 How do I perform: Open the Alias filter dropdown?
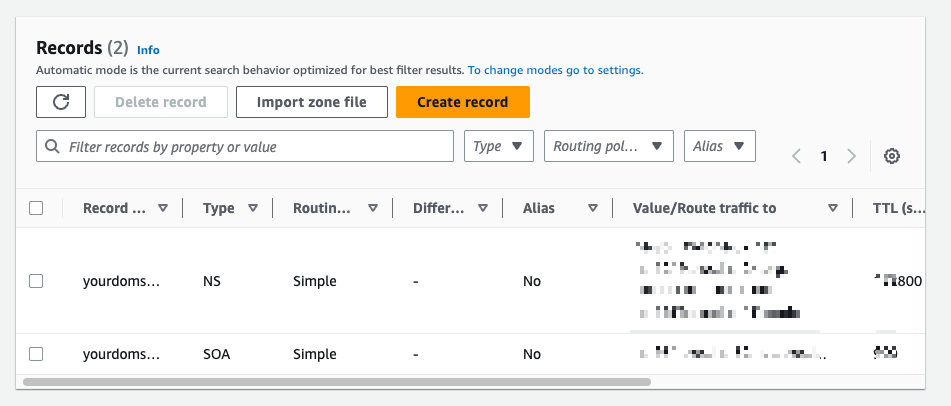click(x=719, y=146)
